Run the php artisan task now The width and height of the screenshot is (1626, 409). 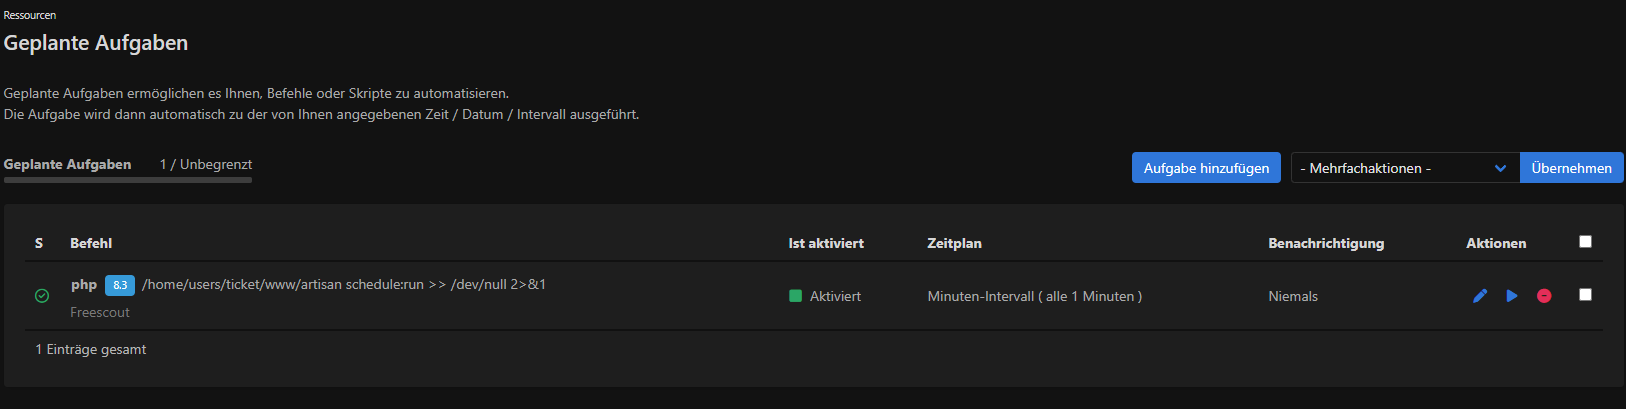(1512, 296)
